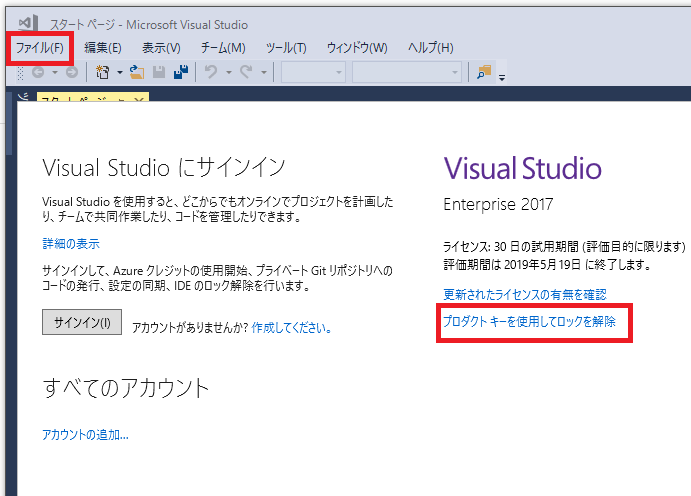Open the チーム(M) menu
This screenshot has width=691, height=496.
(x=223, y=48)
